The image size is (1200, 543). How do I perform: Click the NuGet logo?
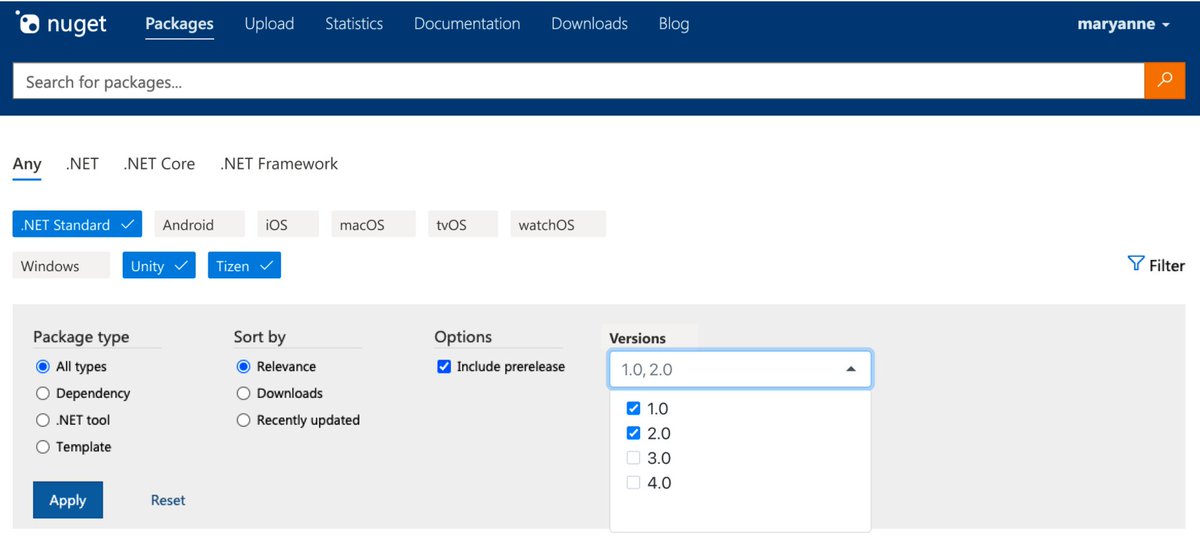(61, 25)
